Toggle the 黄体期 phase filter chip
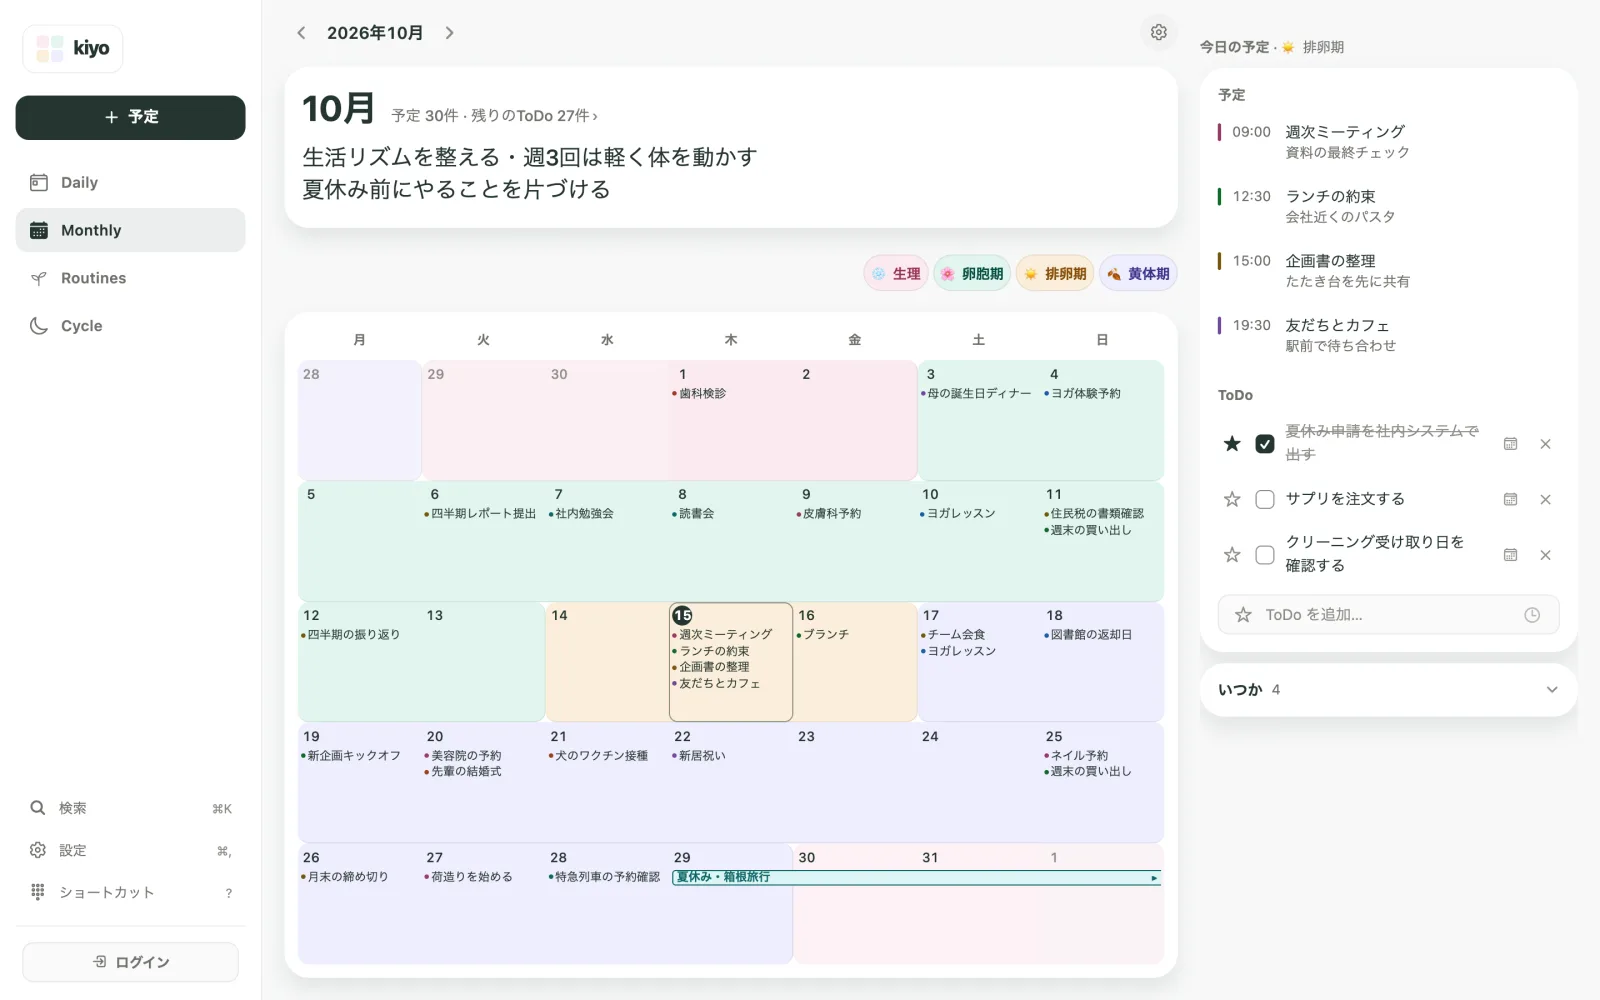 (x=1138, y=274)
